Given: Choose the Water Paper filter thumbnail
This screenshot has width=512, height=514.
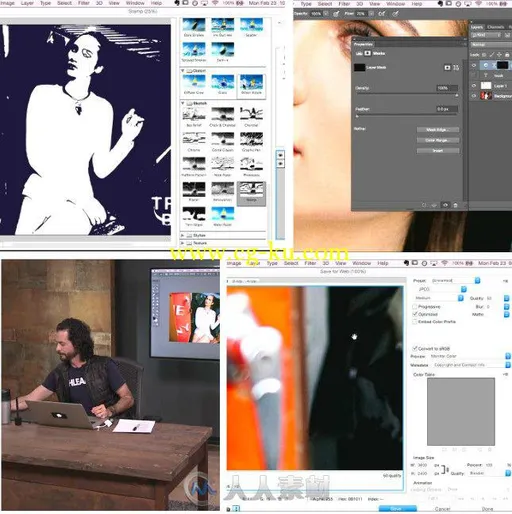Looking at the screenshot, I should pos(223,214).
